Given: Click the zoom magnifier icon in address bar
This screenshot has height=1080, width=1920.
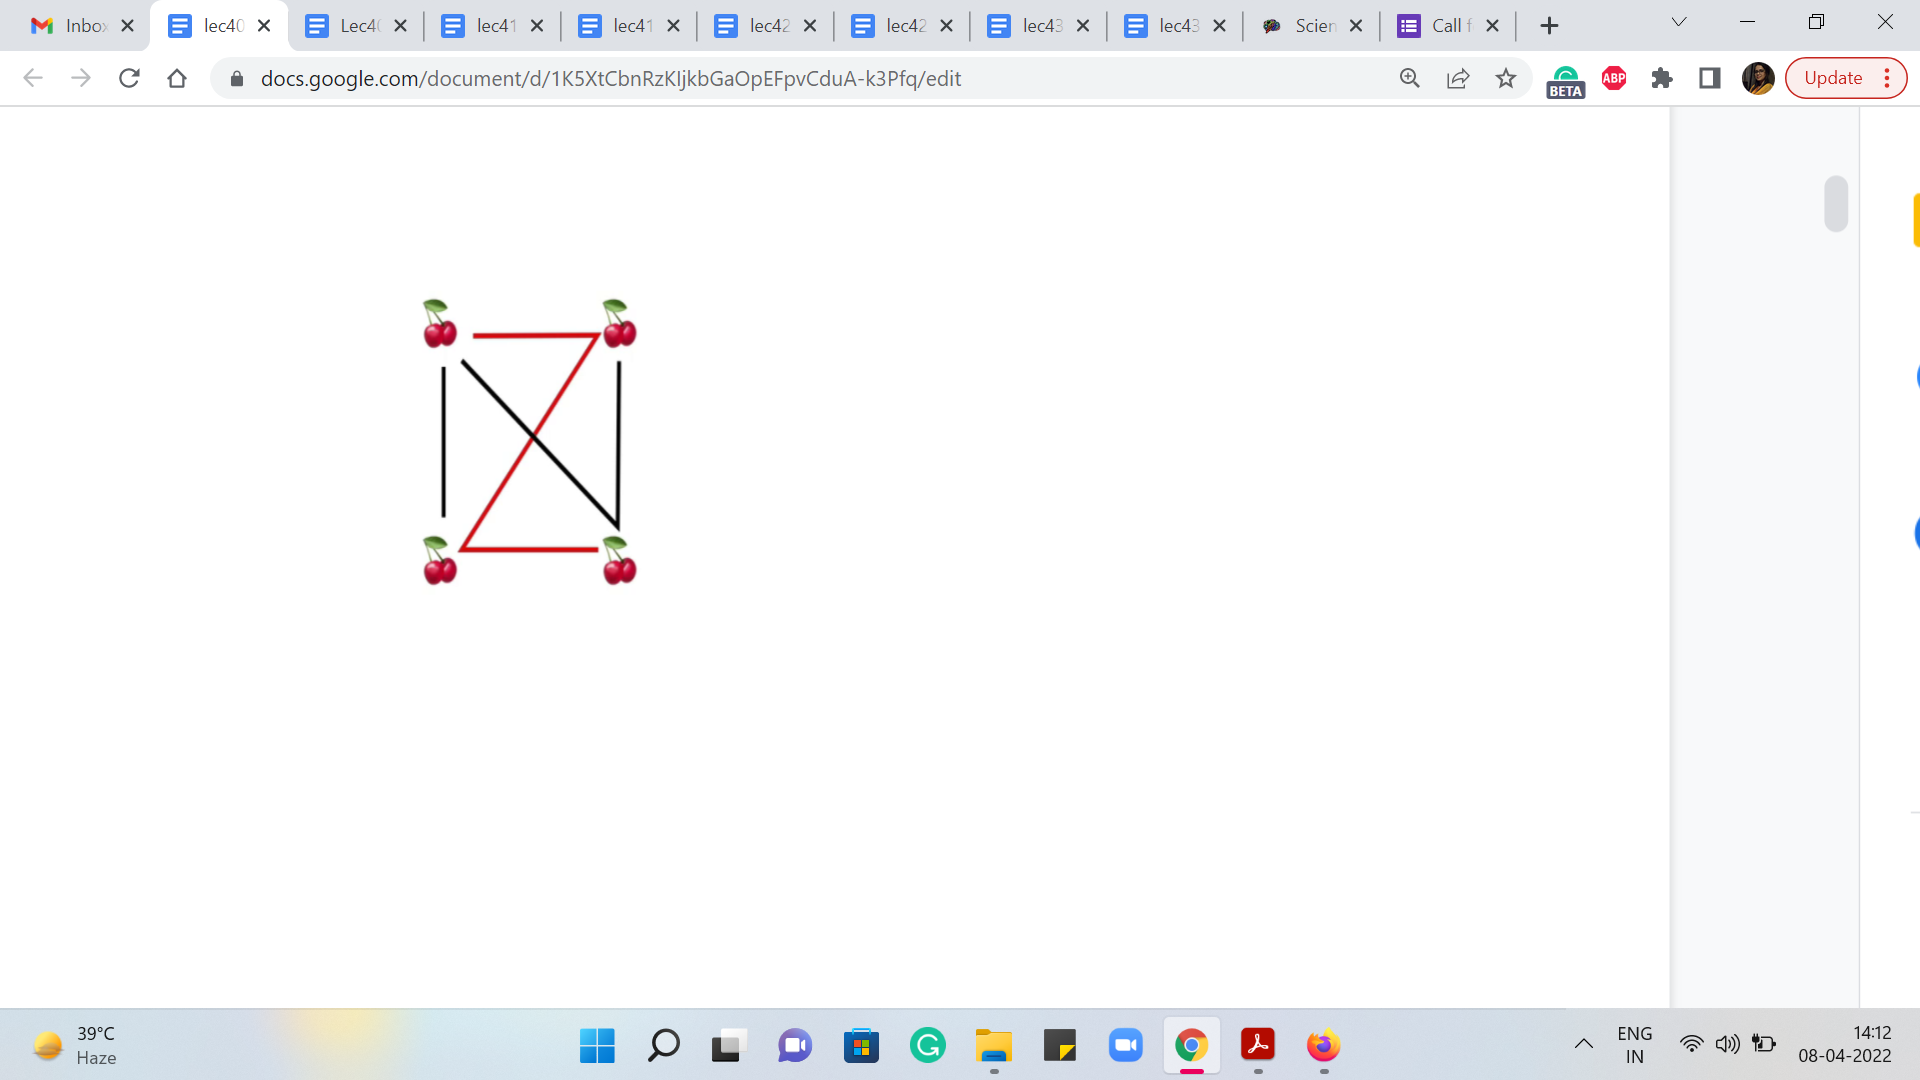Looking at the screenshot, I should [x=1410, y=78].
